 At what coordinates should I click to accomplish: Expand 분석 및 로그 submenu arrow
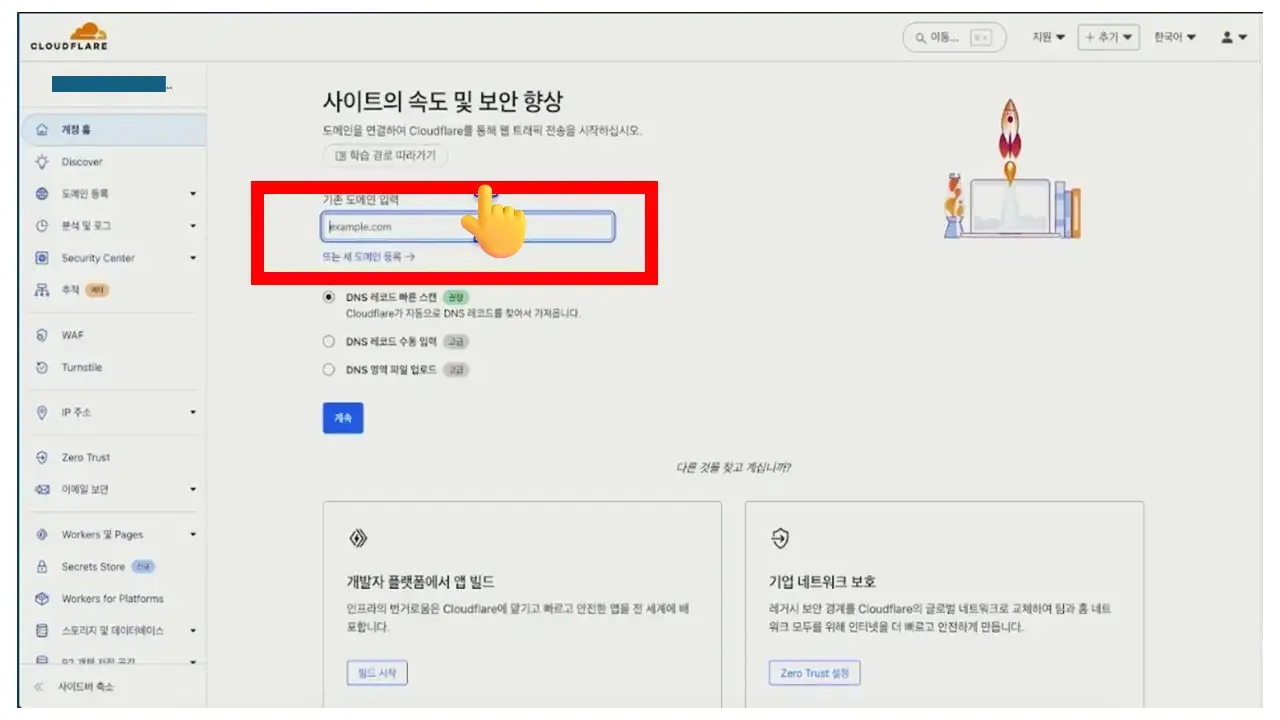coord(193,226)
